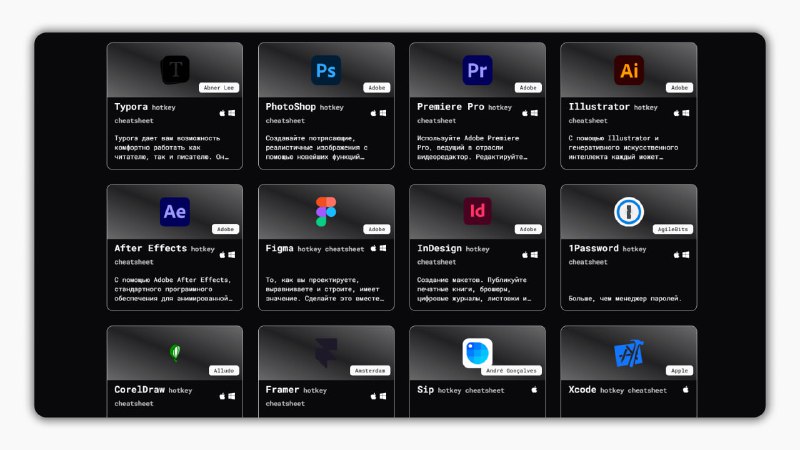Click the Typora description text
800x450 pixels.
171,147
